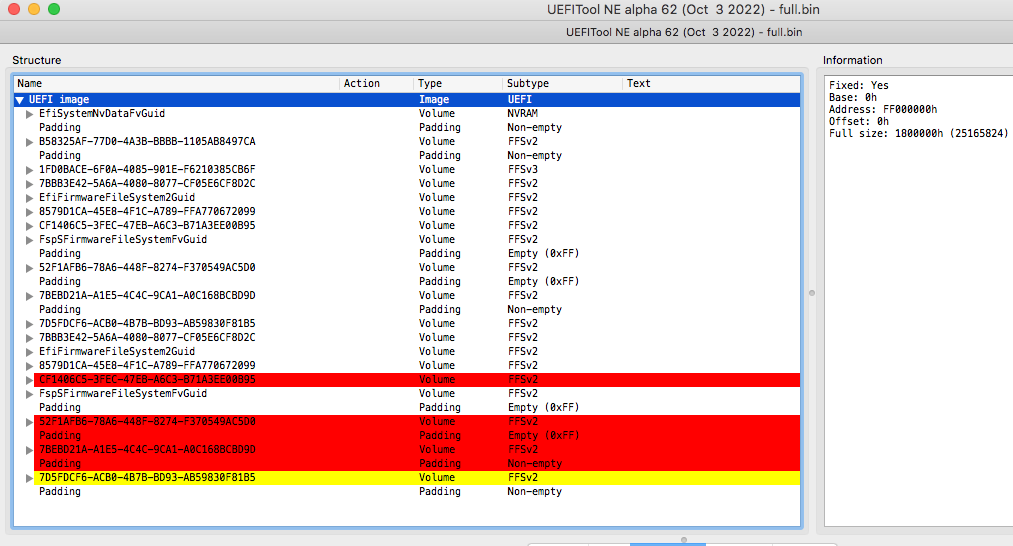
Task: Expand the unhighlighted 52F1AFB6-78A6-448F volume arrow
Action: coord(29,268)
